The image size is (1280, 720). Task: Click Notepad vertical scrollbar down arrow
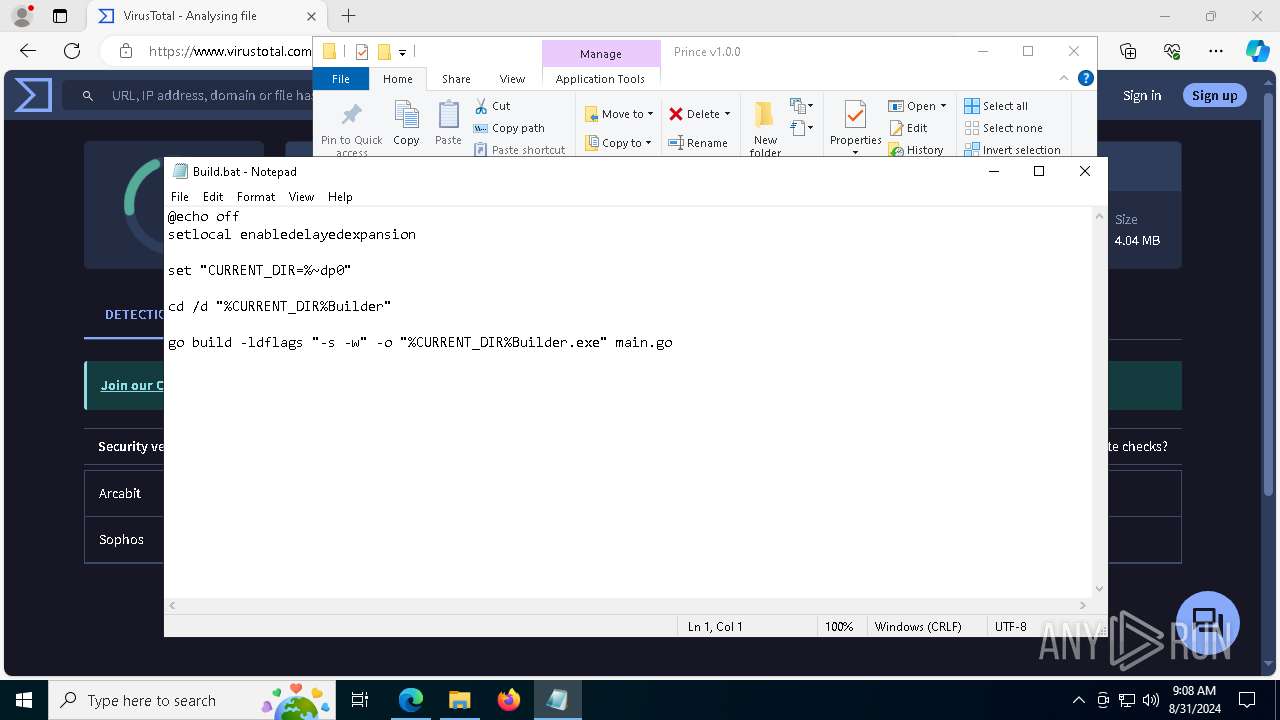click(1100, 589)
